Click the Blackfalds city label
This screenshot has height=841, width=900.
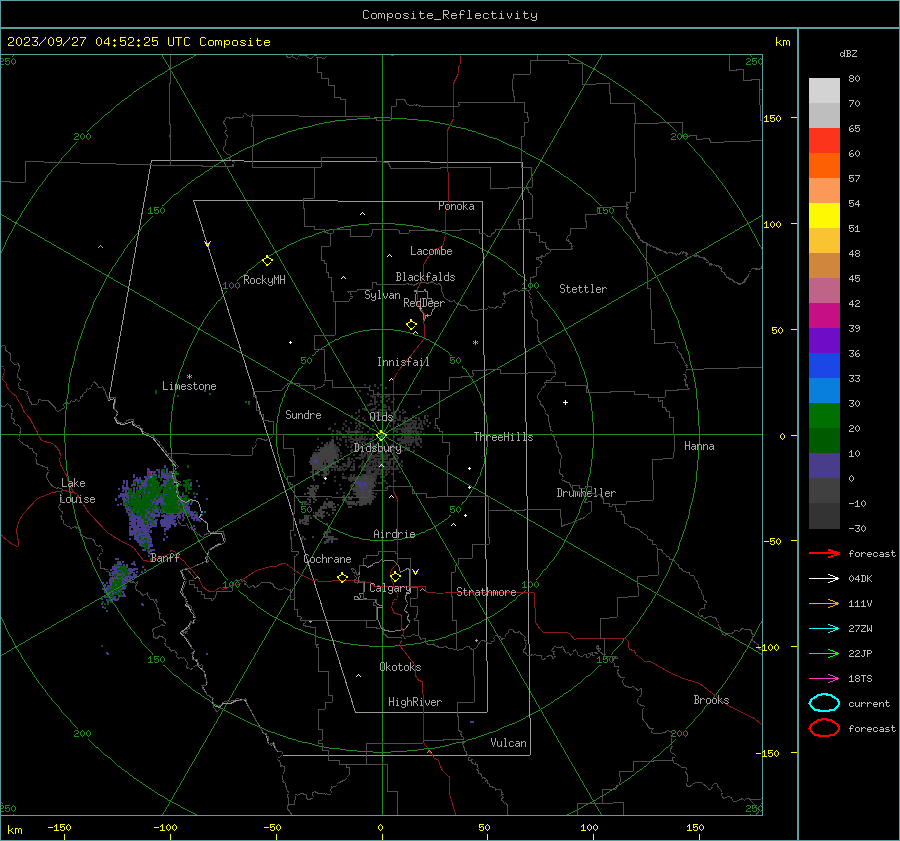425,277
